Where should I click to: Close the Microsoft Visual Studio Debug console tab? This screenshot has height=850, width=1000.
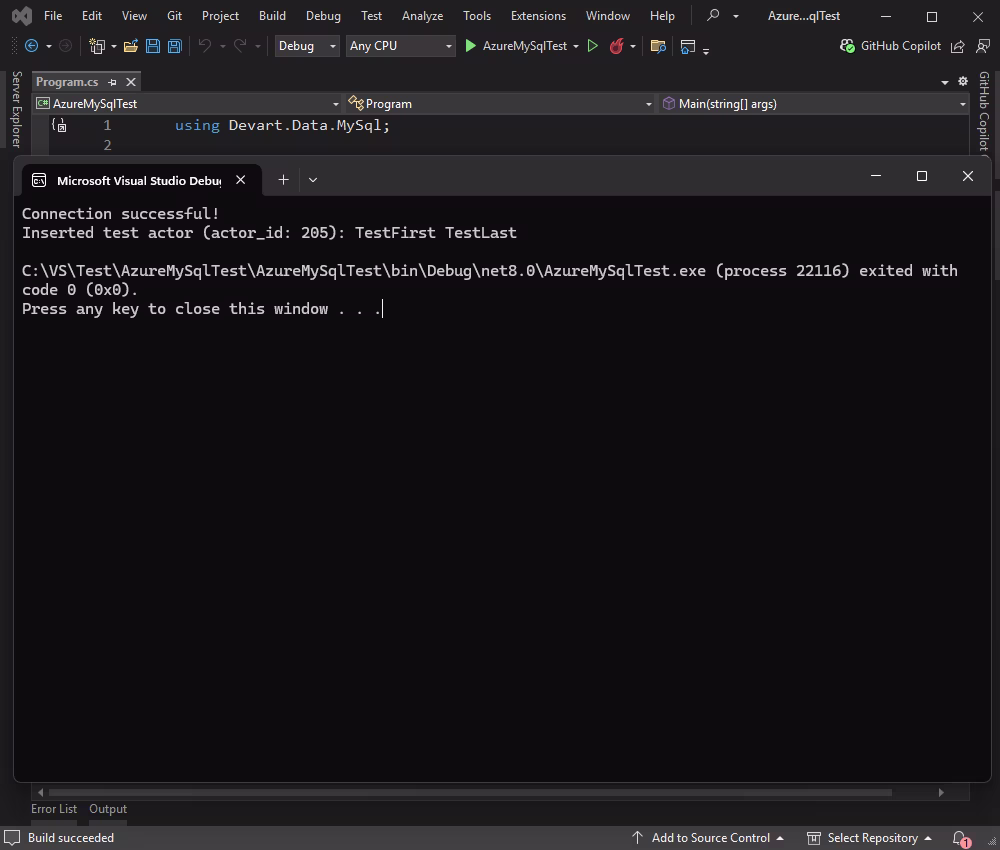point(240,180)
